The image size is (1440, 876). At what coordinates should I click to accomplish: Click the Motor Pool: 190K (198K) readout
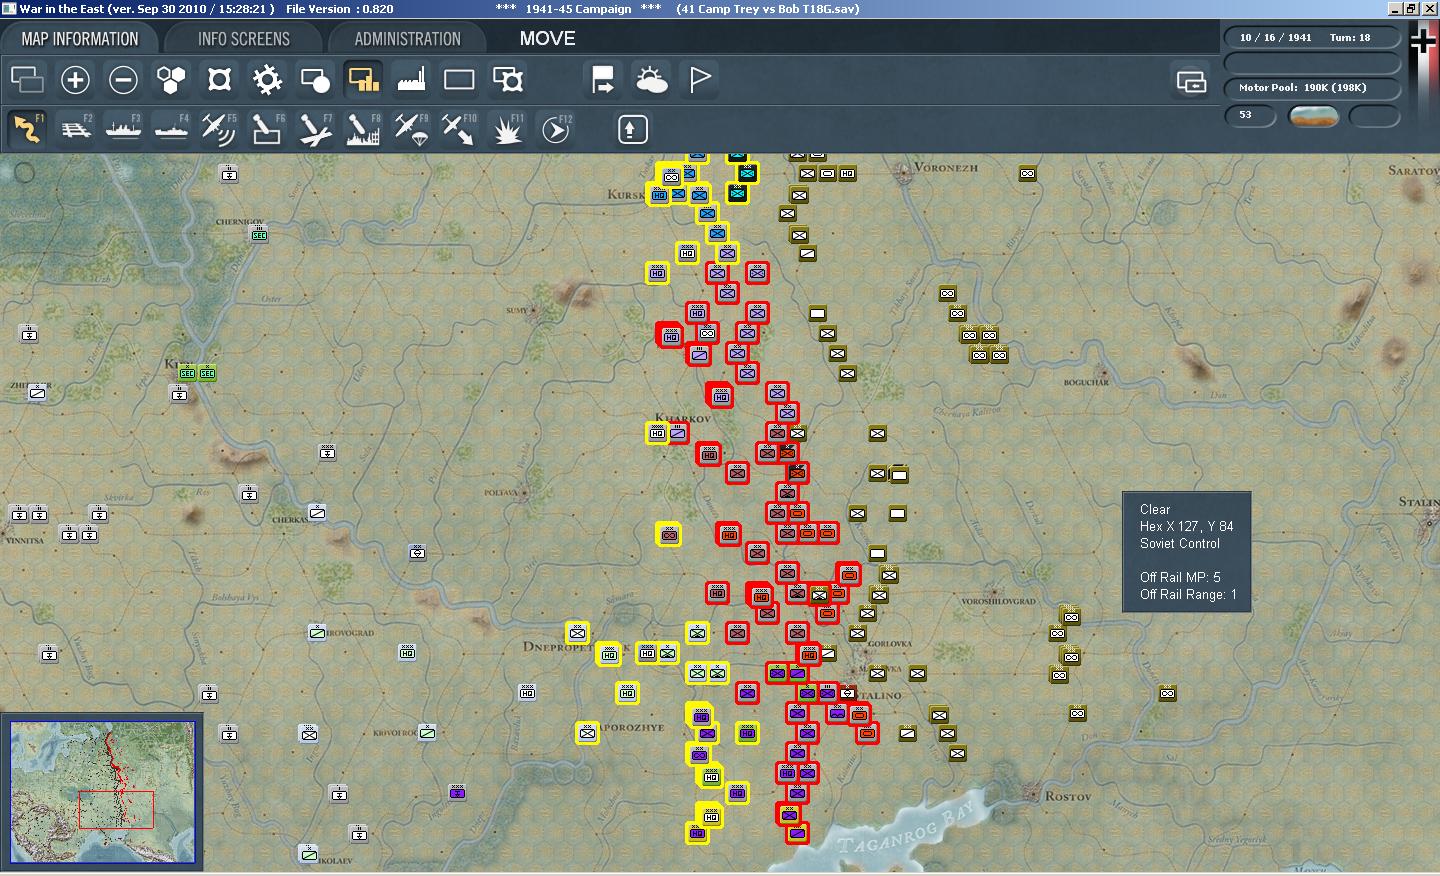click(1302, 88)
